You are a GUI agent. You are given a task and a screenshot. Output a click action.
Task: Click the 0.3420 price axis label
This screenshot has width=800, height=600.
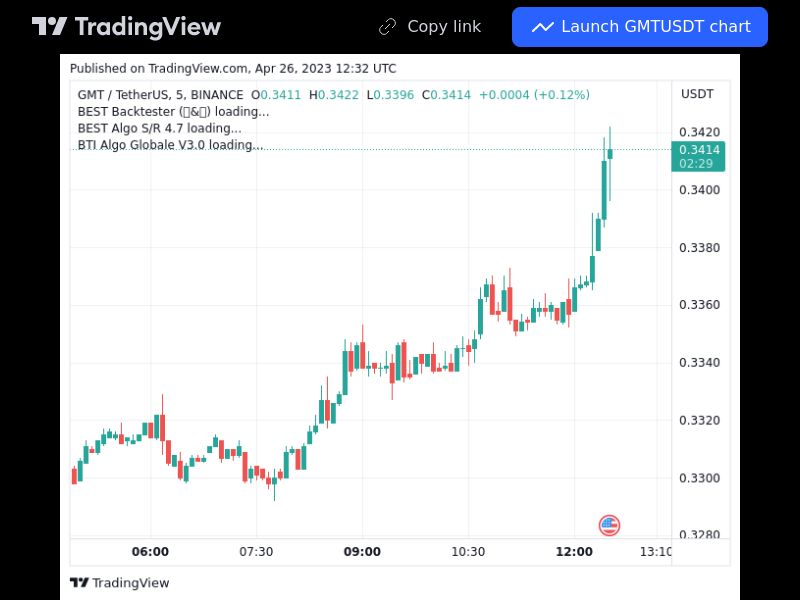[699, 132]
